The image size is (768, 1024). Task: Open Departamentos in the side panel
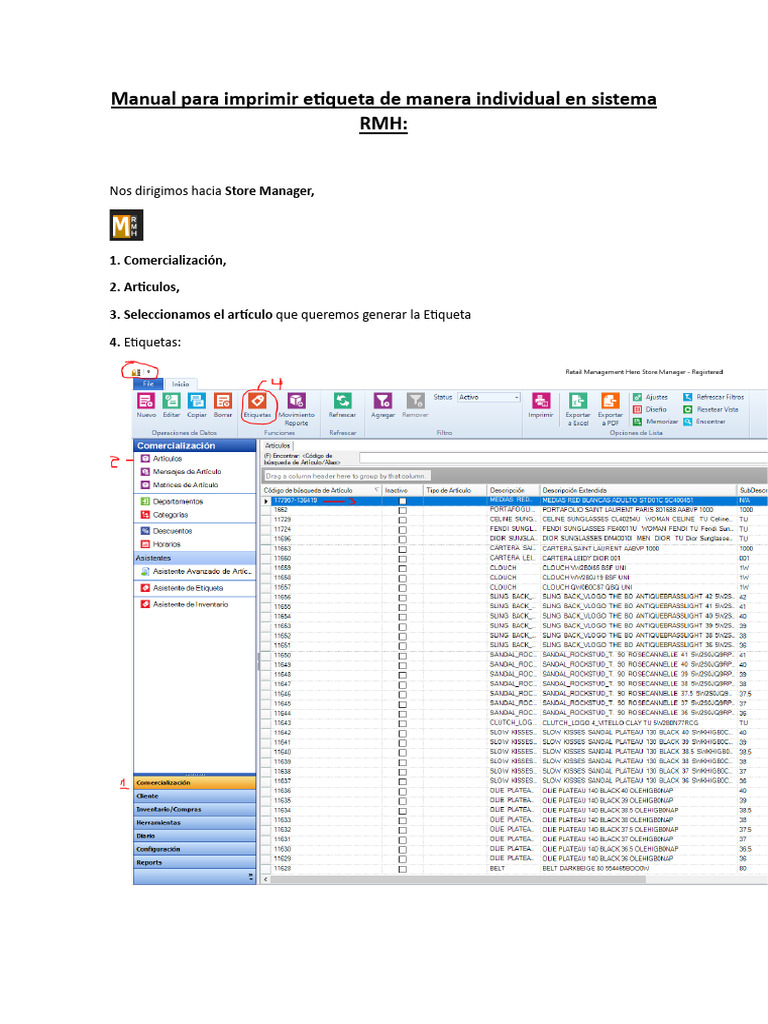172,502
